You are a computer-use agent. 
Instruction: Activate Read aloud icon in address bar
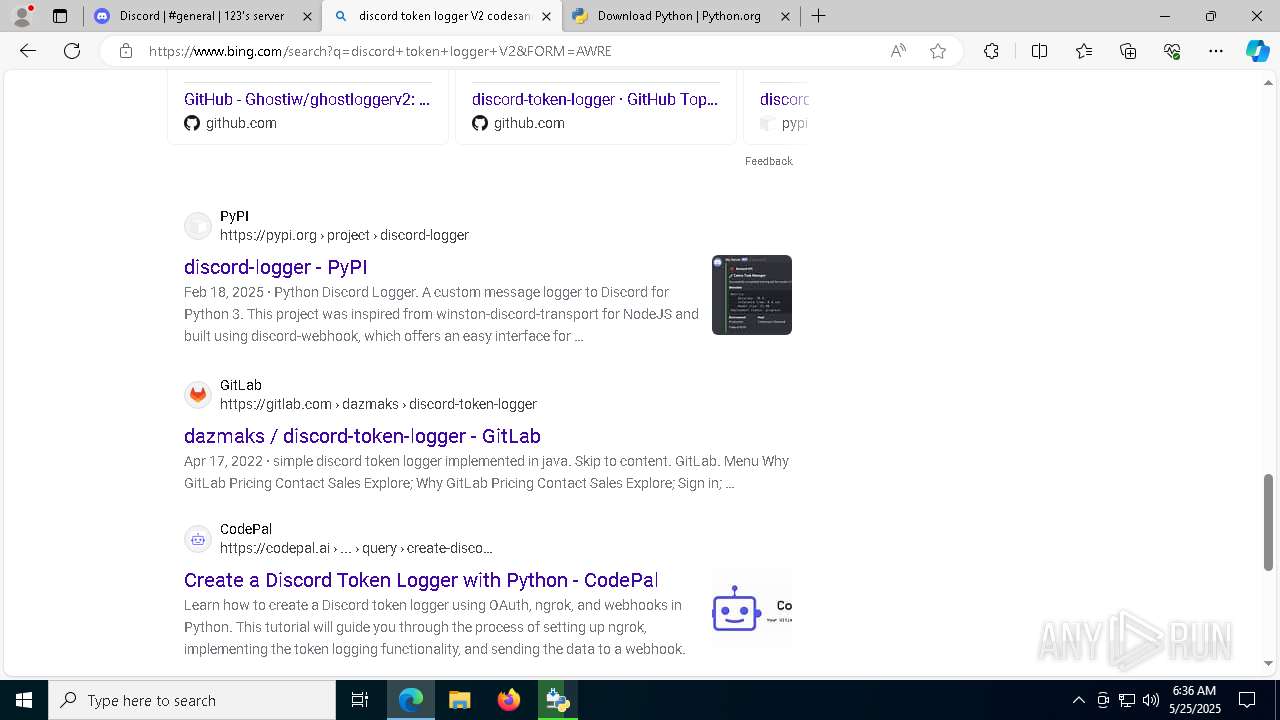(898, 51)
